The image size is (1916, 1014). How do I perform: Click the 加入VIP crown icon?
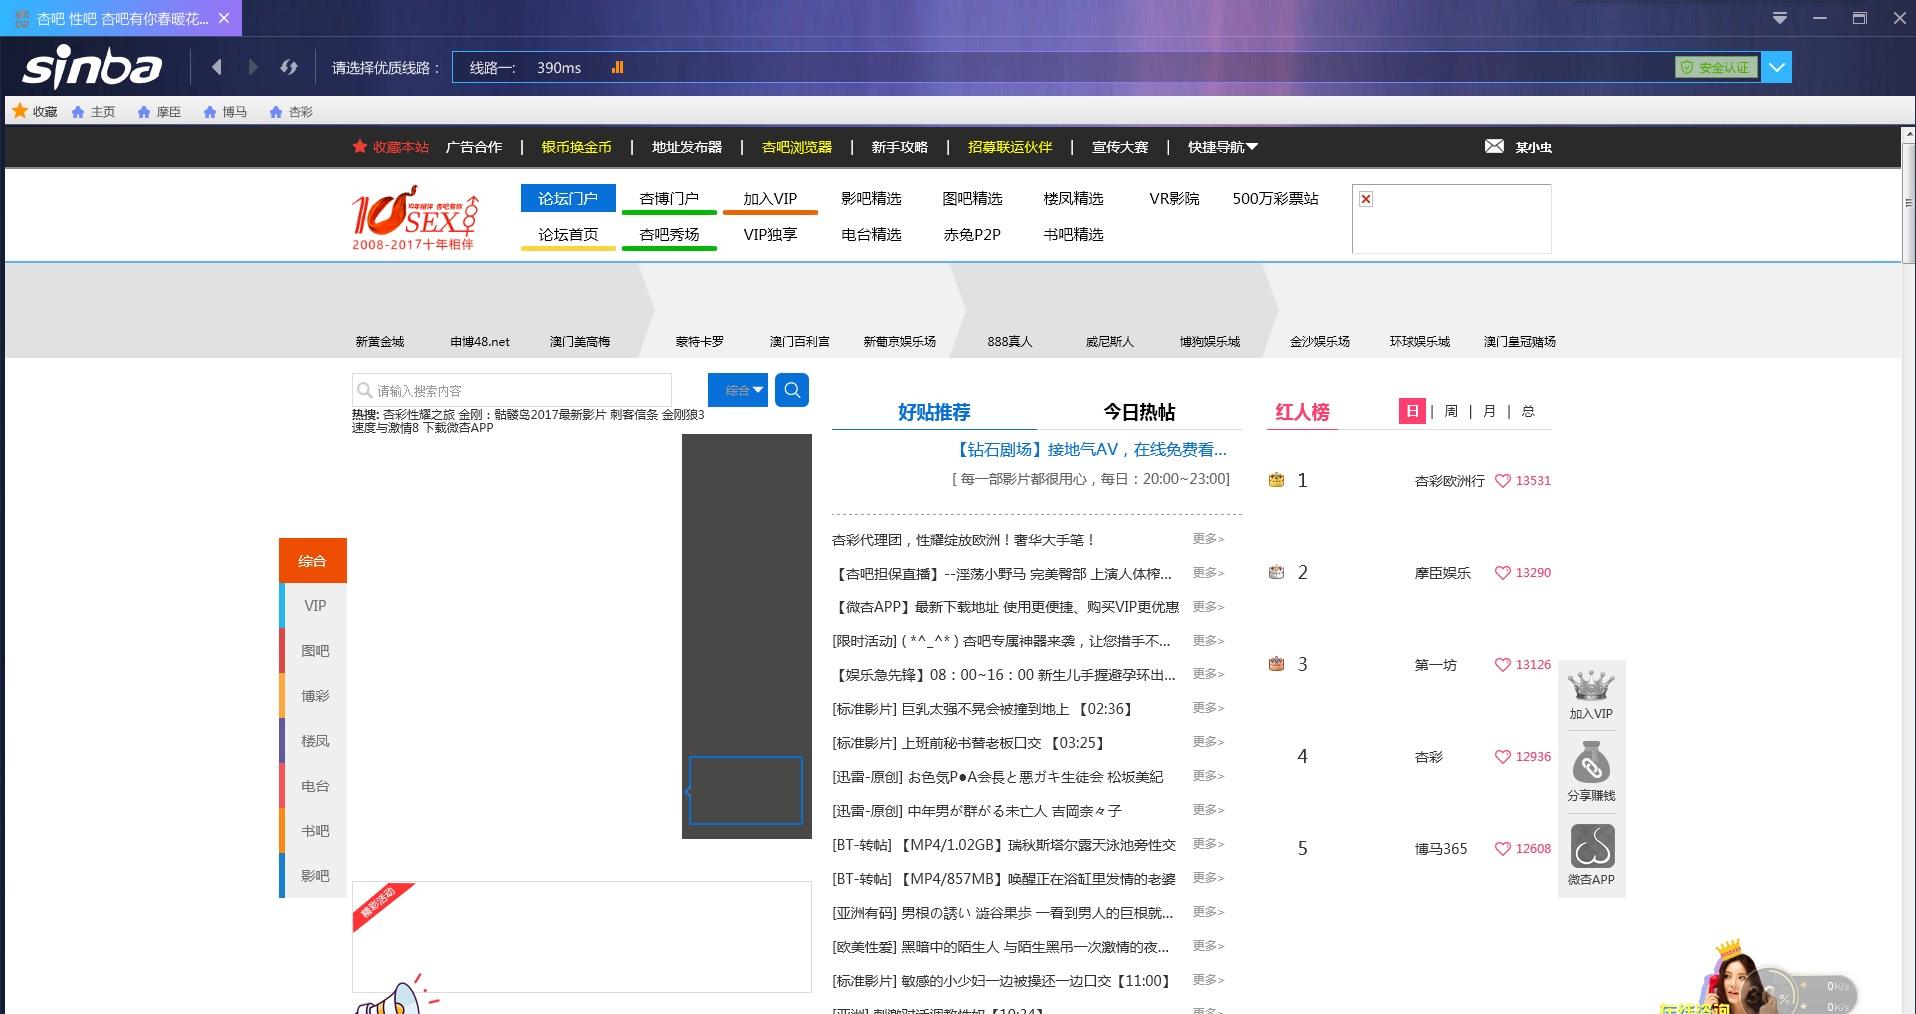coord(1591,686)
